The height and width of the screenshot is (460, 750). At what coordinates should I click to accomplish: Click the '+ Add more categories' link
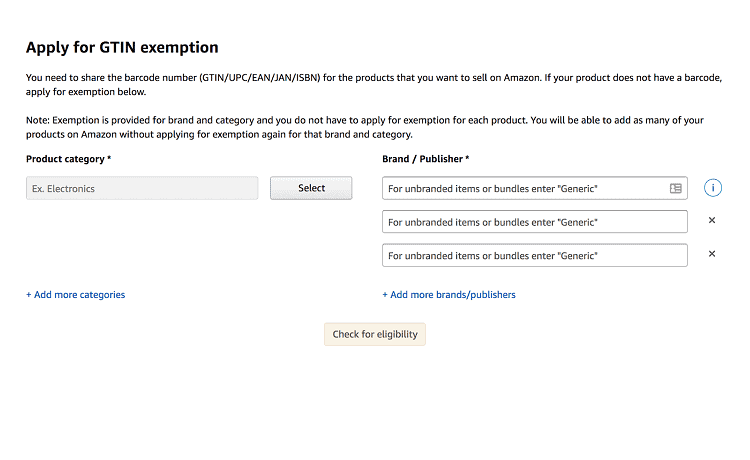pos(76,295)
